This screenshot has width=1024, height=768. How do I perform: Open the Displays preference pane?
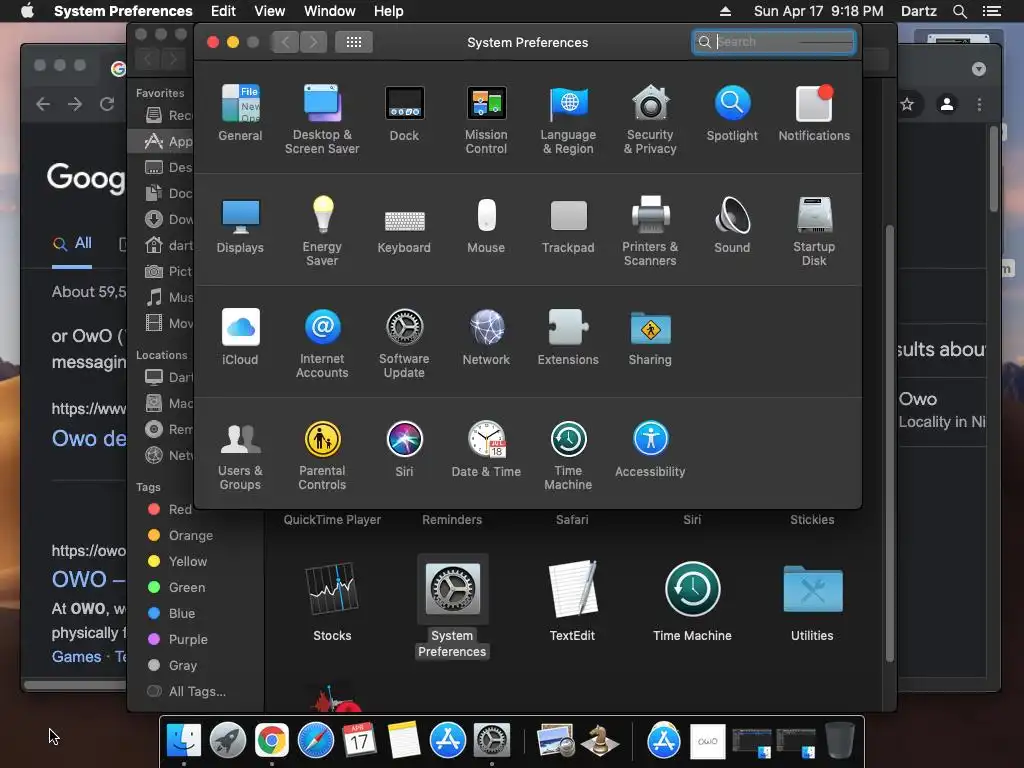click(240, 226)
